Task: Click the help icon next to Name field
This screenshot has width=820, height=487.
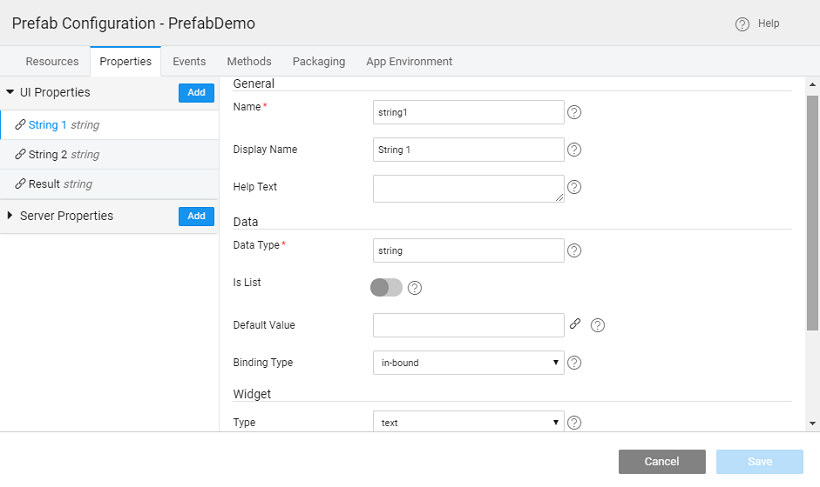Action: [x=574, y=112]
